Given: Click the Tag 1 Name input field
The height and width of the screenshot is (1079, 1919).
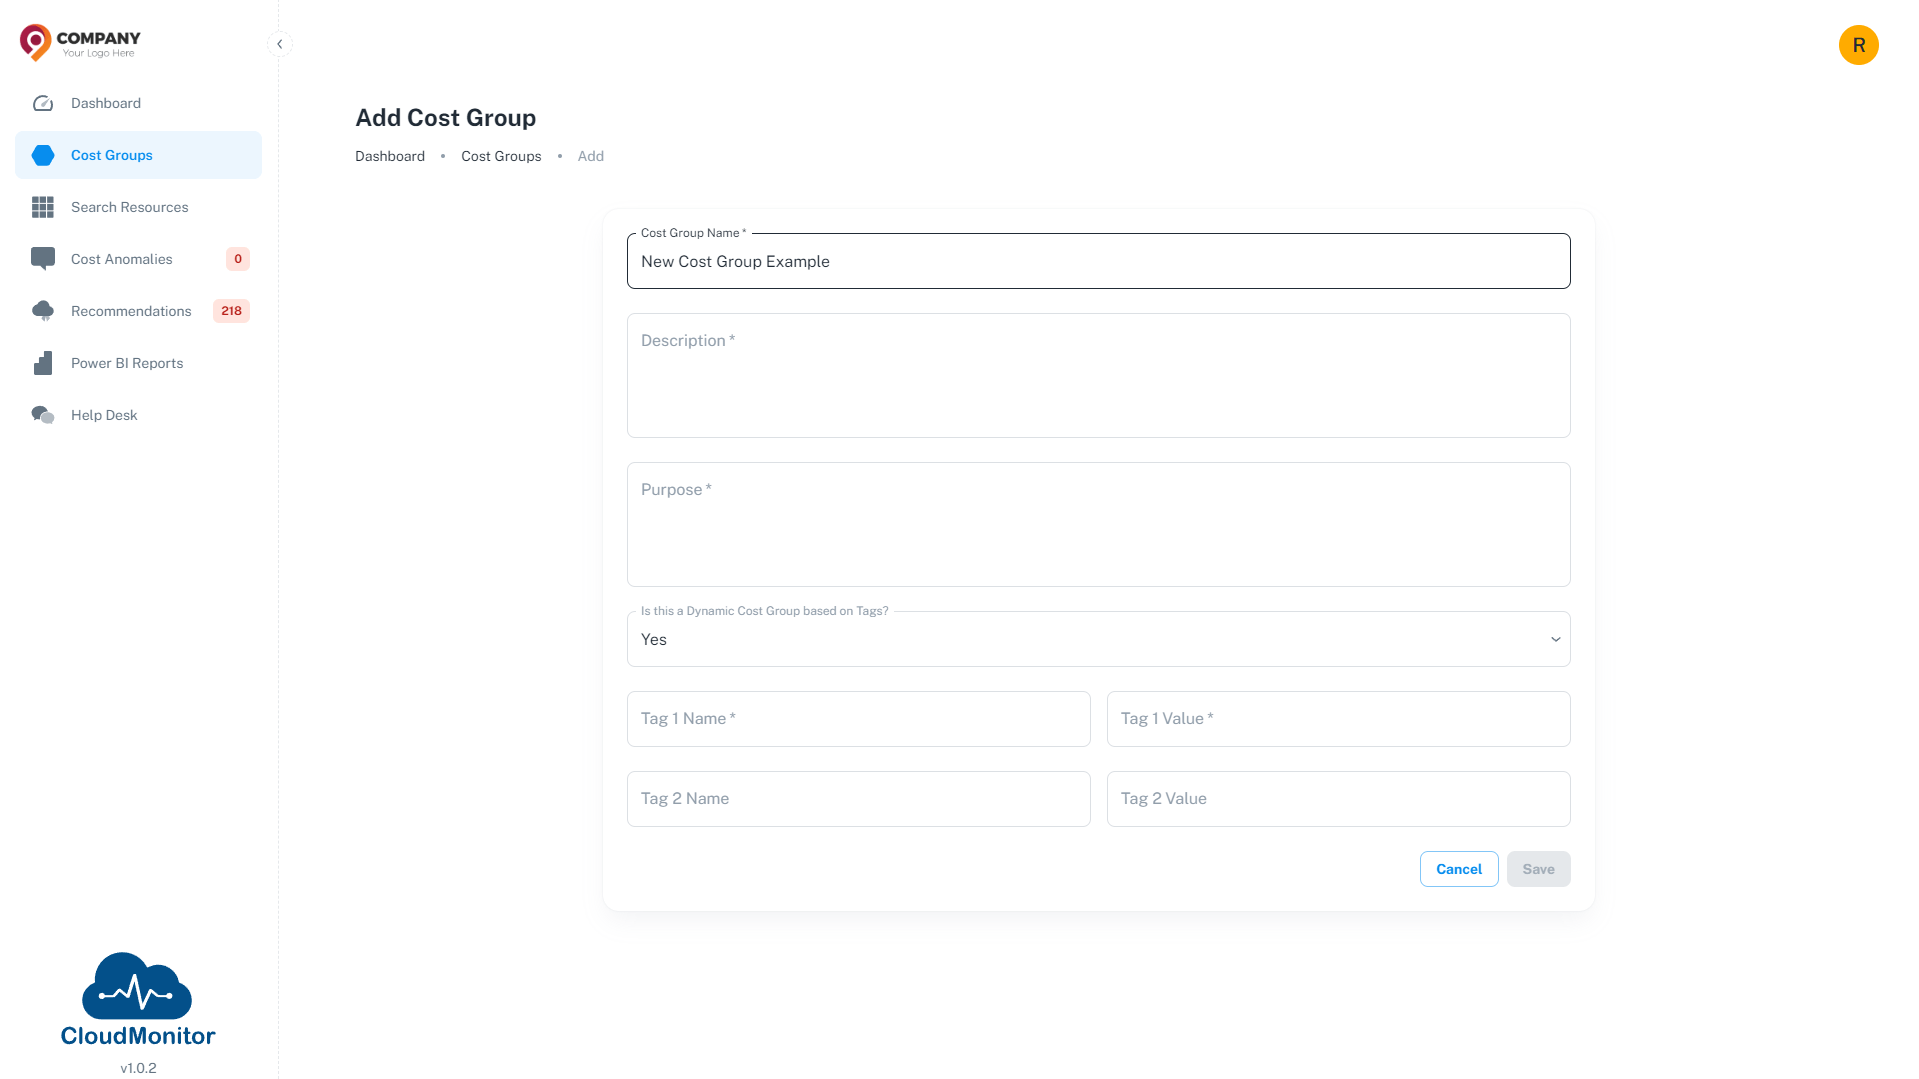Looking at the screenshot, I should 858,718.
